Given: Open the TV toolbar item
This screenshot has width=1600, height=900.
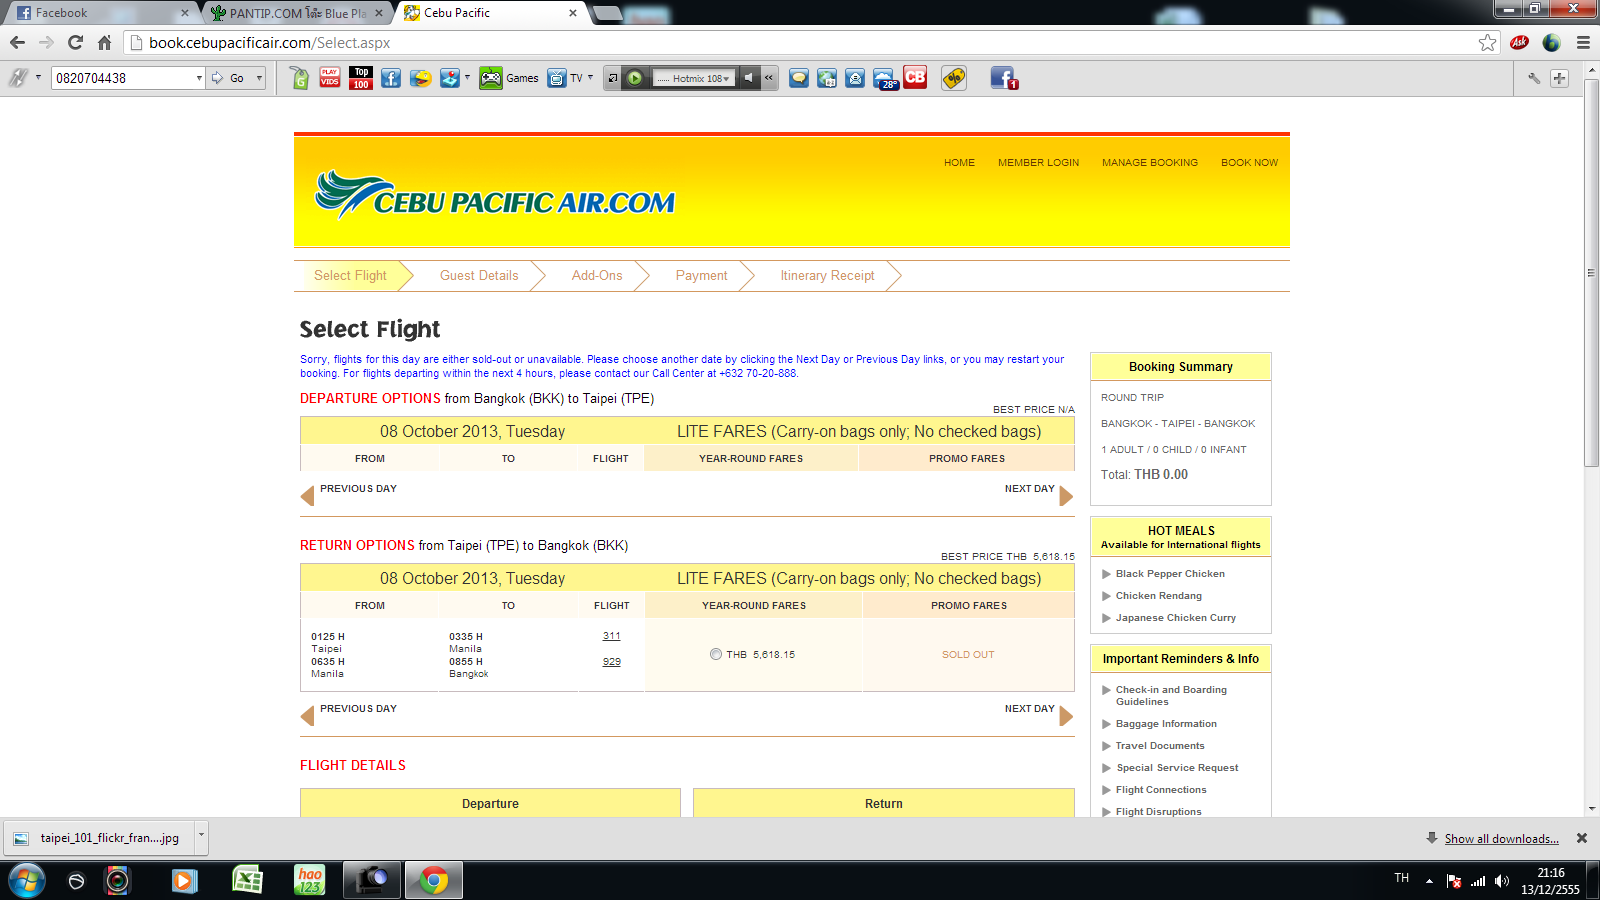Looking at the screenshot, I should pyautogui.click(x=565, y=78).
